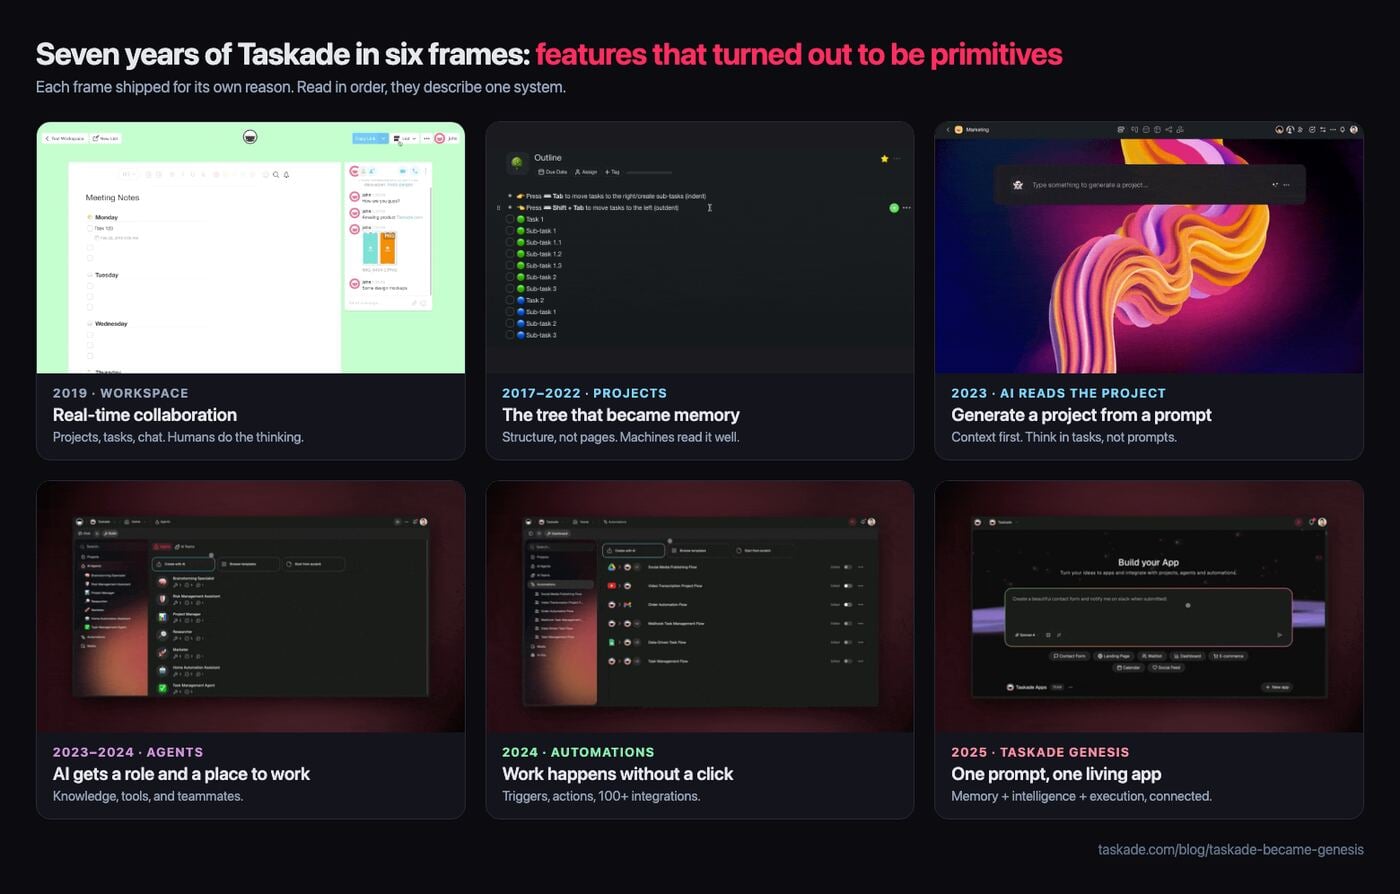Check off Sub-task 1.1 in the Outline

point(510,242)
